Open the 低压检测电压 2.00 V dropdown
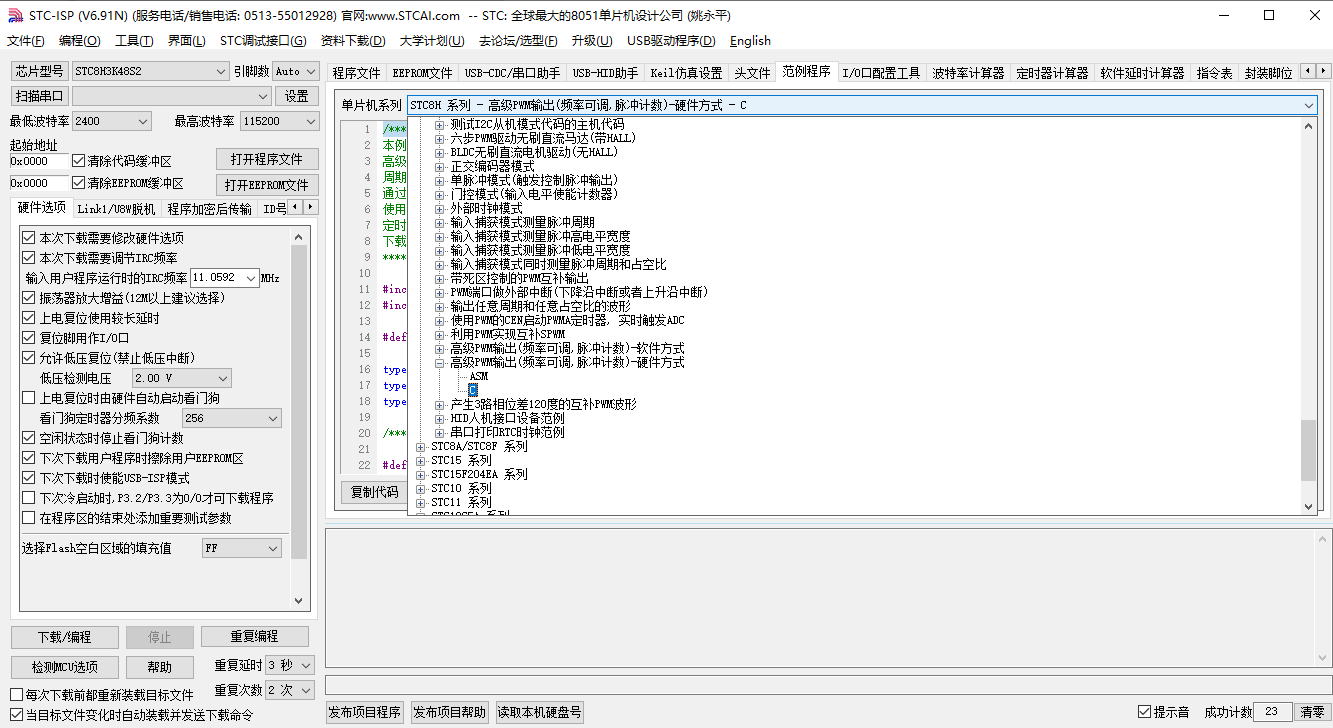This screenshot has height=728, width=1333. point(182,378)
